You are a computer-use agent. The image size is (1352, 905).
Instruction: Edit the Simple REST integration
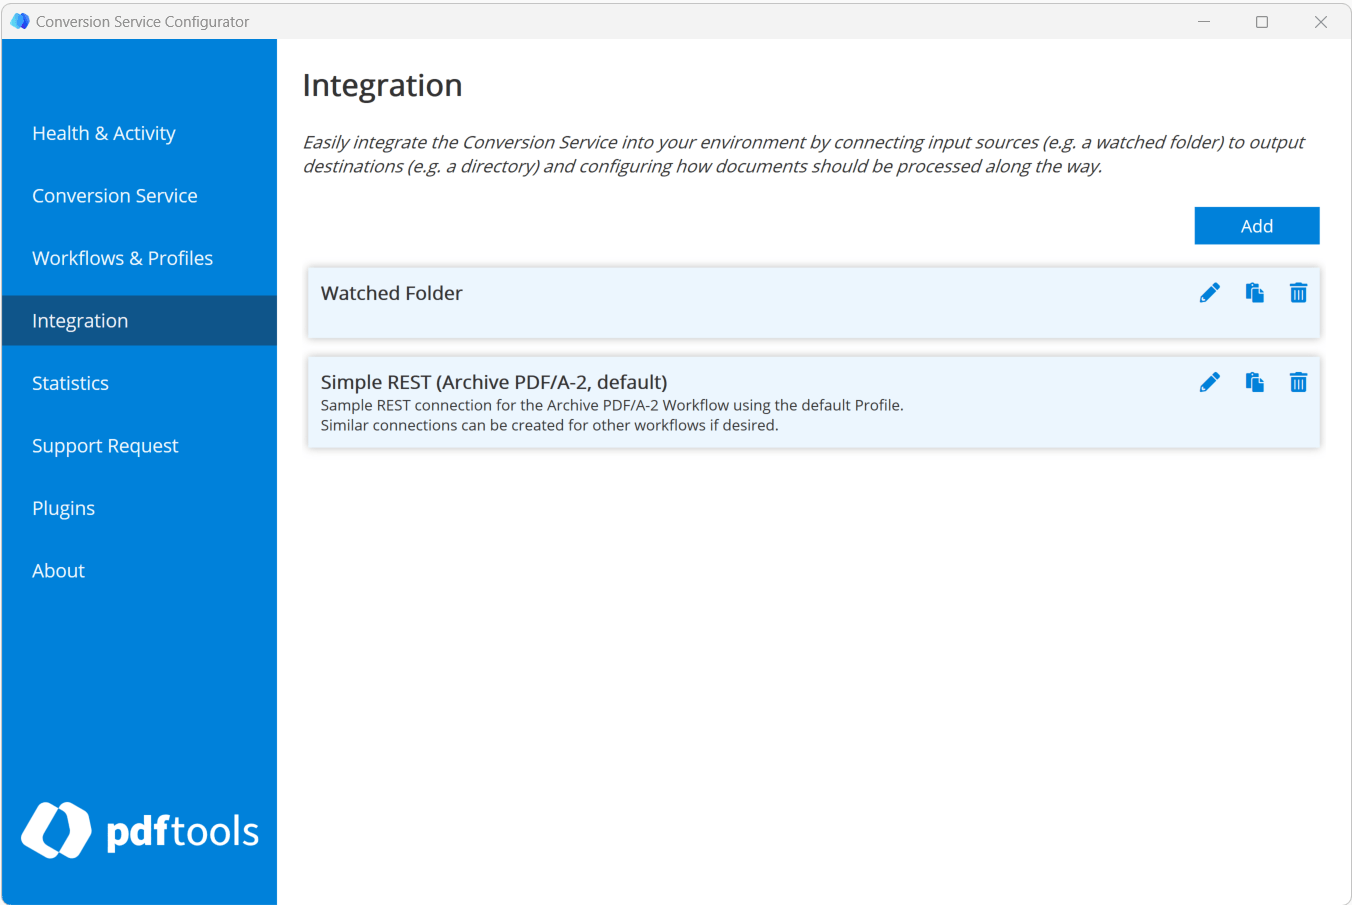pos(1209,382)
